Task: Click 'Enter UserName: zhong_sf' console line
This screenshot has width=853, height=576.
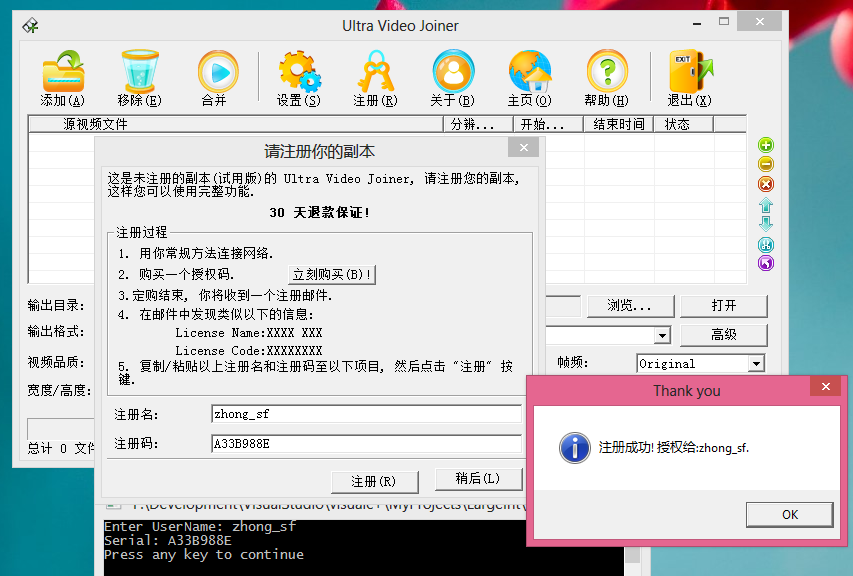Action: (x=200, y=527)
